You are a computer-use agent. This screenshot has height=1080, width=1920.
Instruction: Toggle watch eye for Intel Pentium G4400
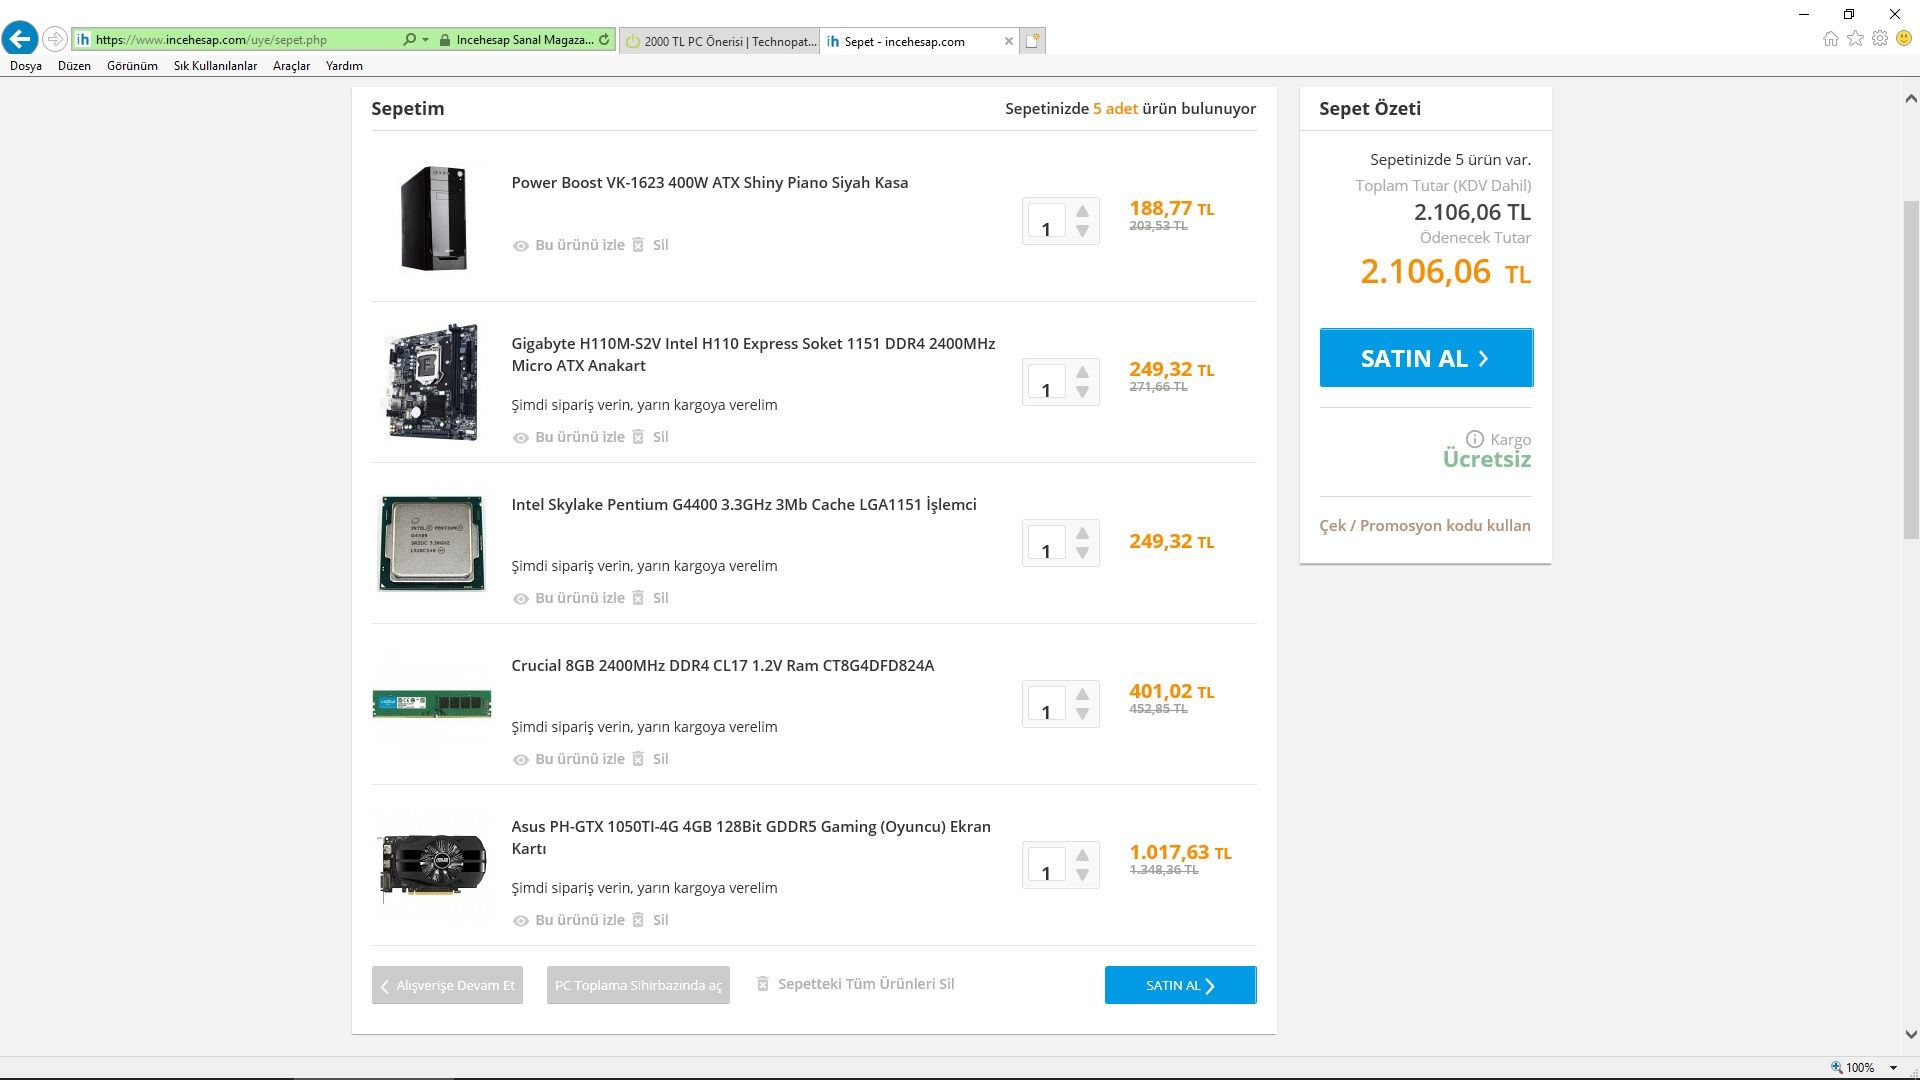point(520,599)
